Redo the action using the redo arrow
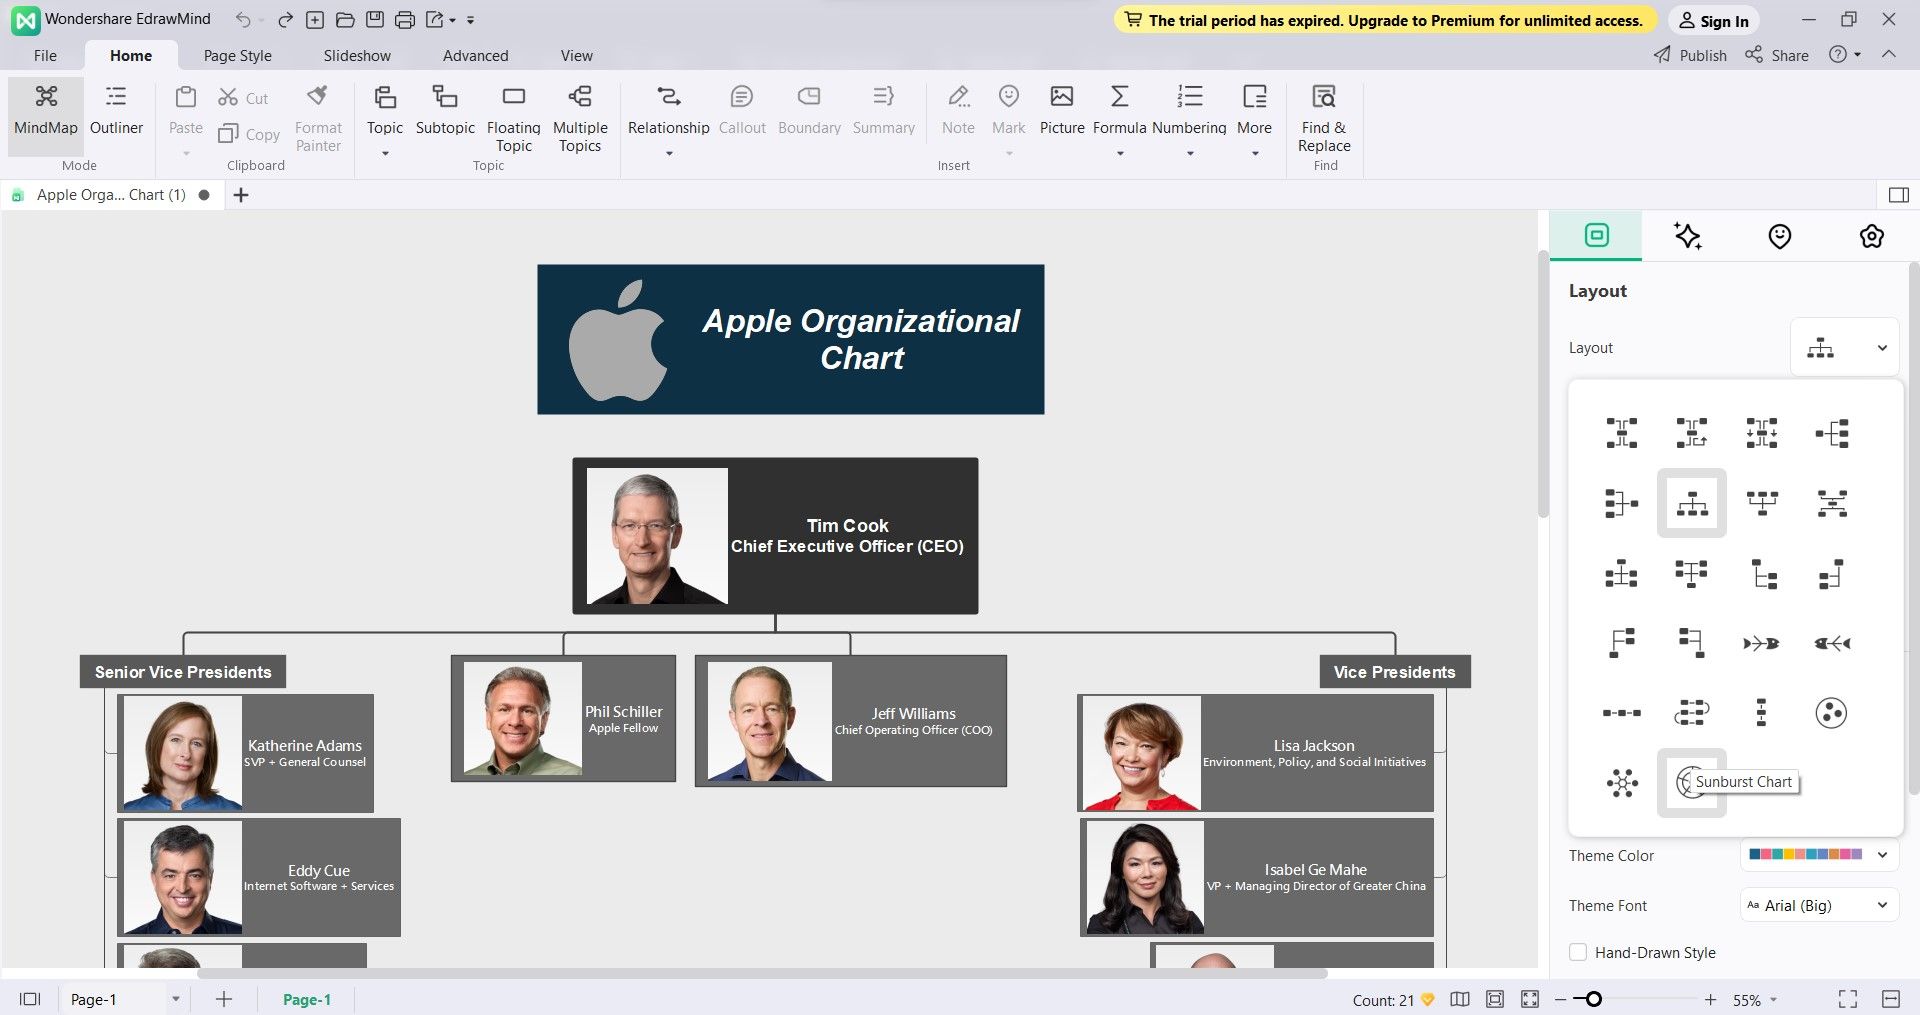The width and height of the screenshot is (1920, 1015). (x=286, y=20)
